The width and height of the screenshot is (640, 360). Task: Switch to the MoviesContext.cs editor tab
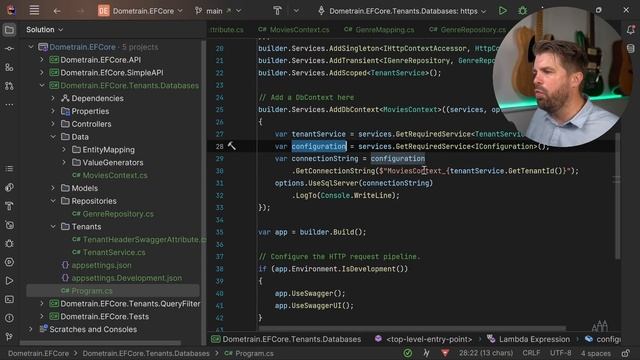click(294, 29)
